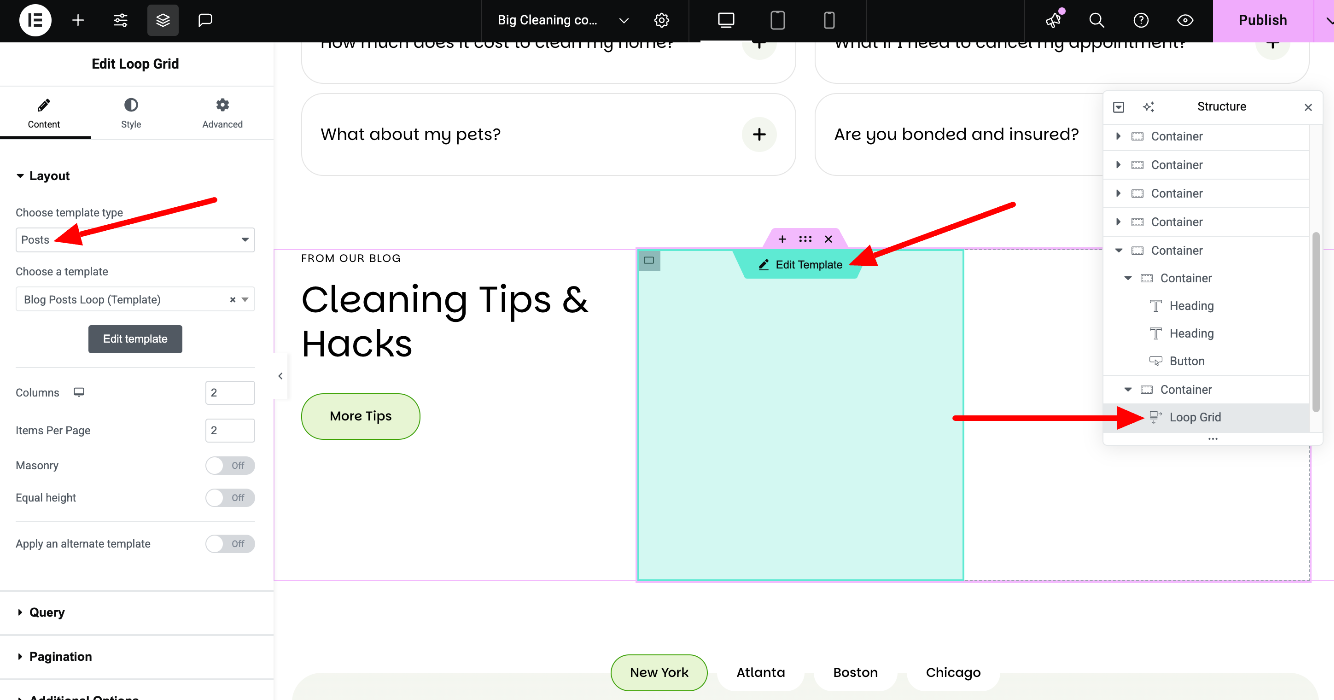This screenshot has width=1334, height=700.
Task: Toggle the Equal height switch
Action: pos(230,497)
